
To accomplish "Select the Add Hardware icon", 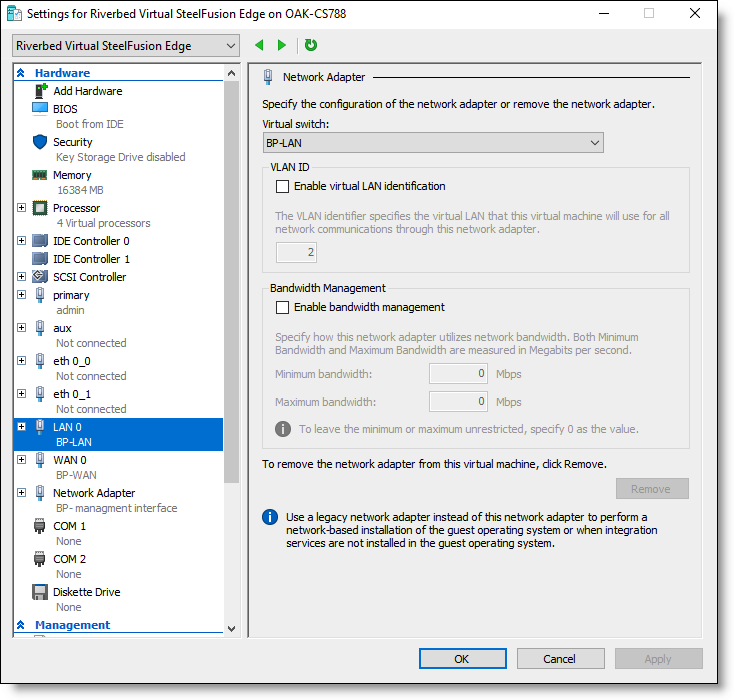I will click(41, 90).
